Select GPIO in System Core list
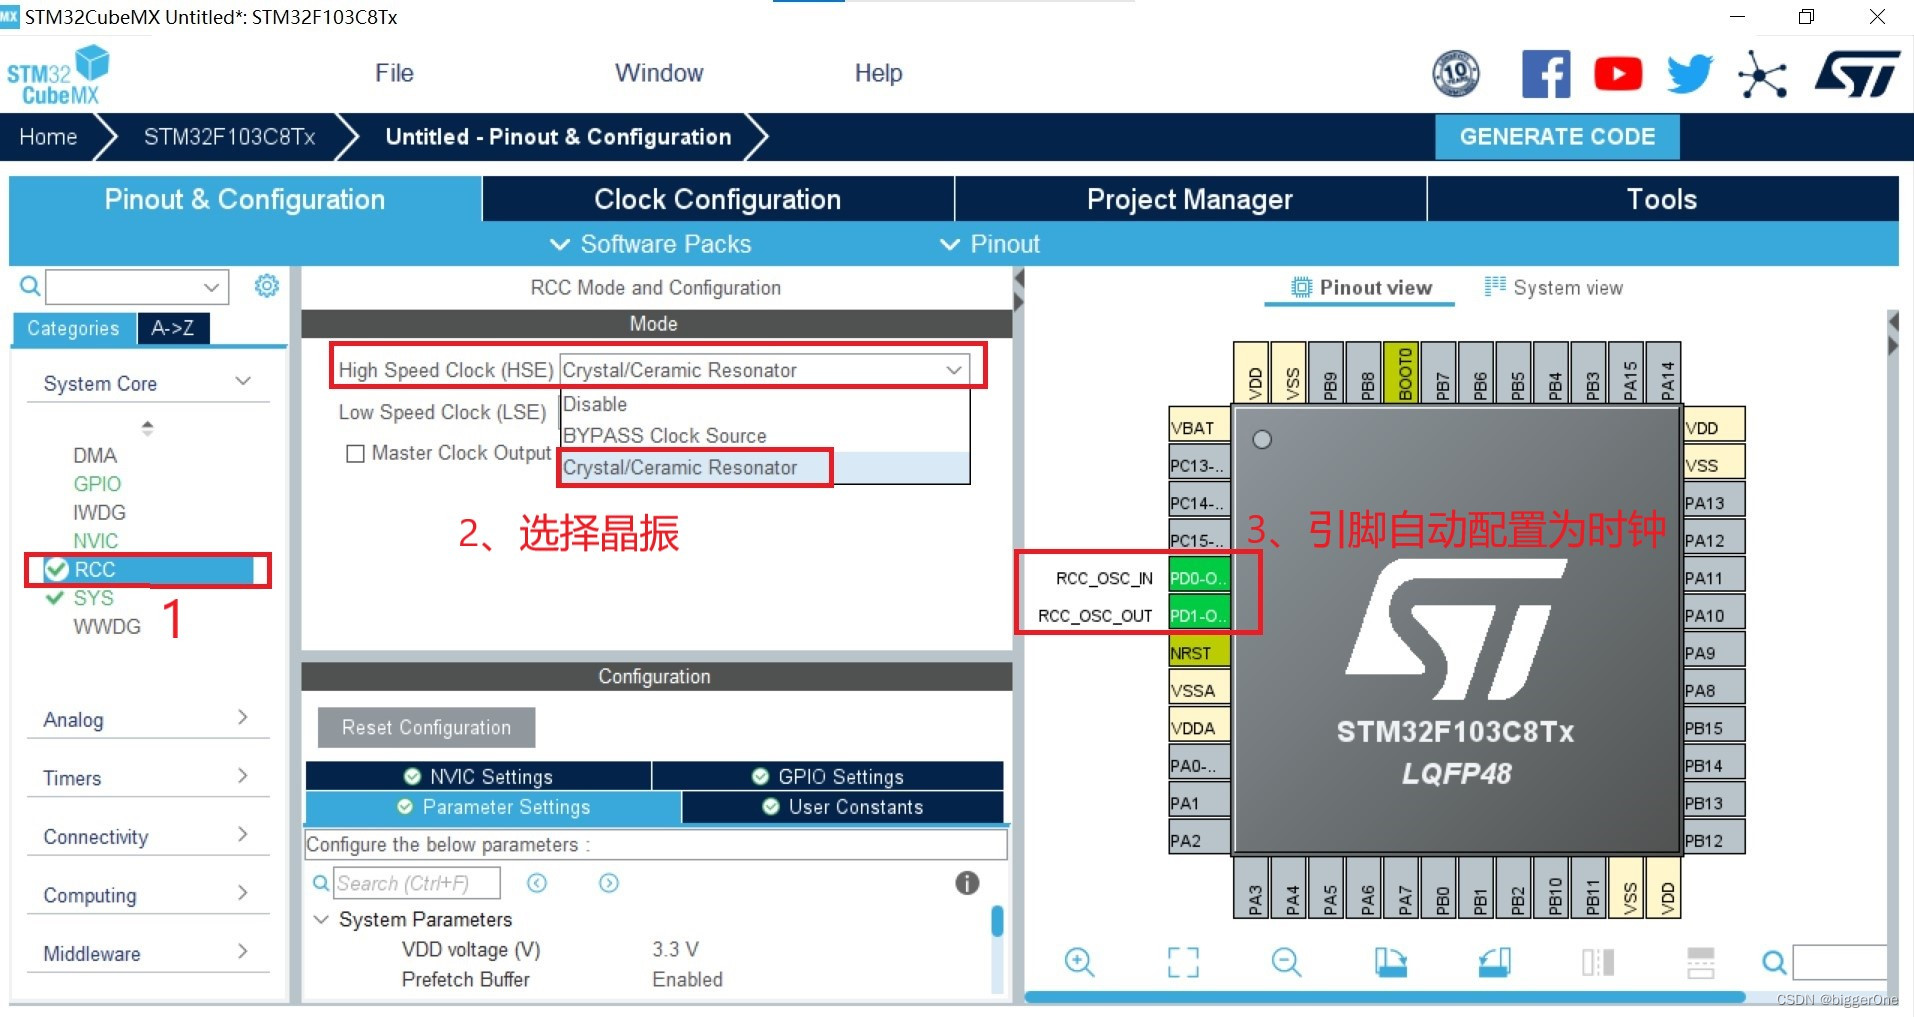The image size is (1914, 1017). click(x=97, y=484)
